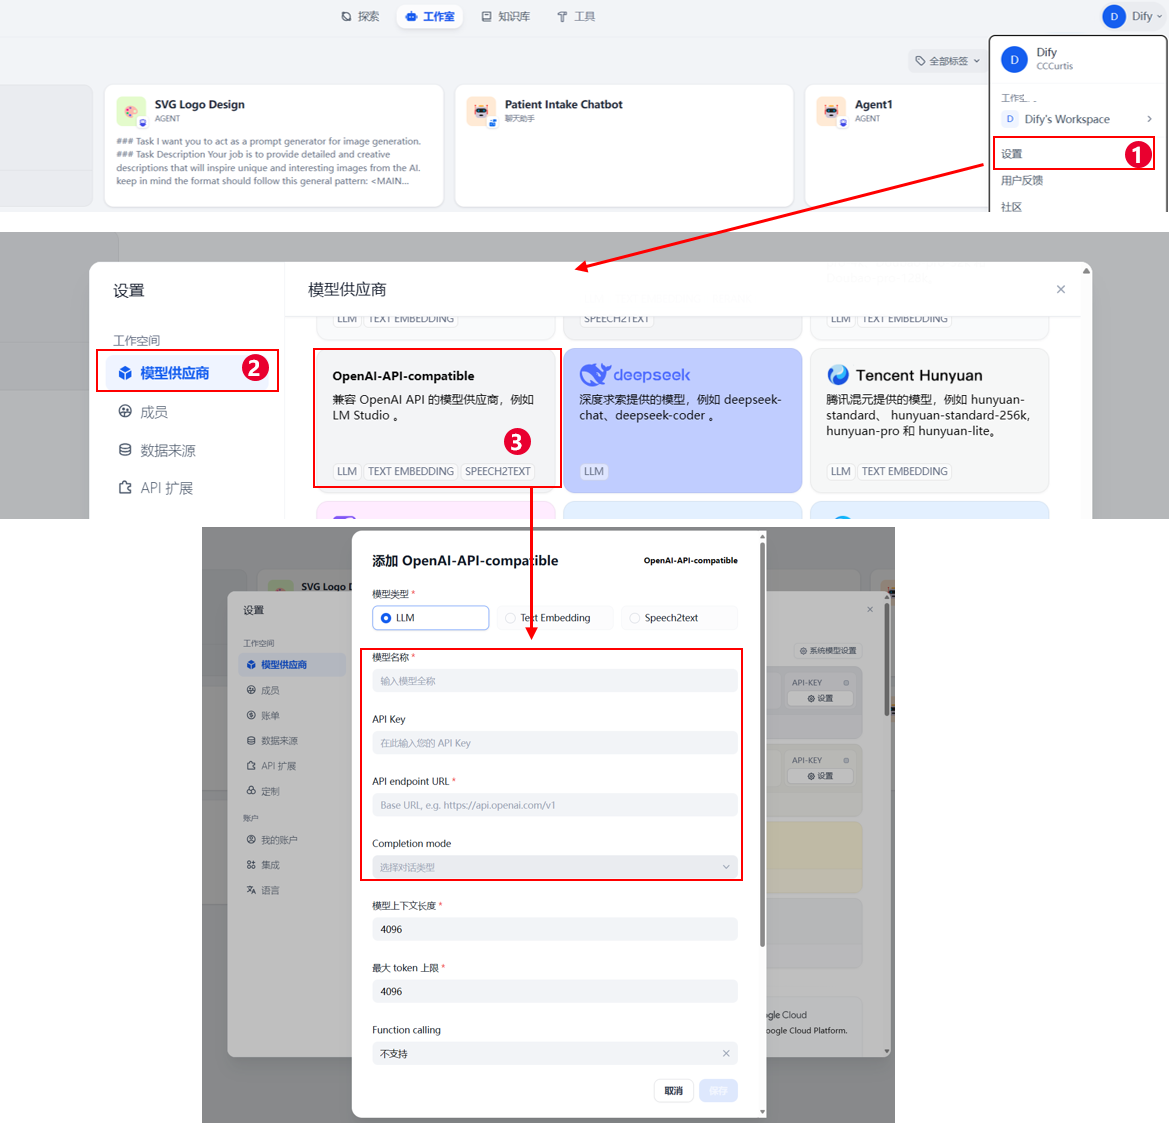The width and height of the screenshot is (1169, 1123).
Task: Click the small D icon beside Dify's Workspace
Action: 1010,119
